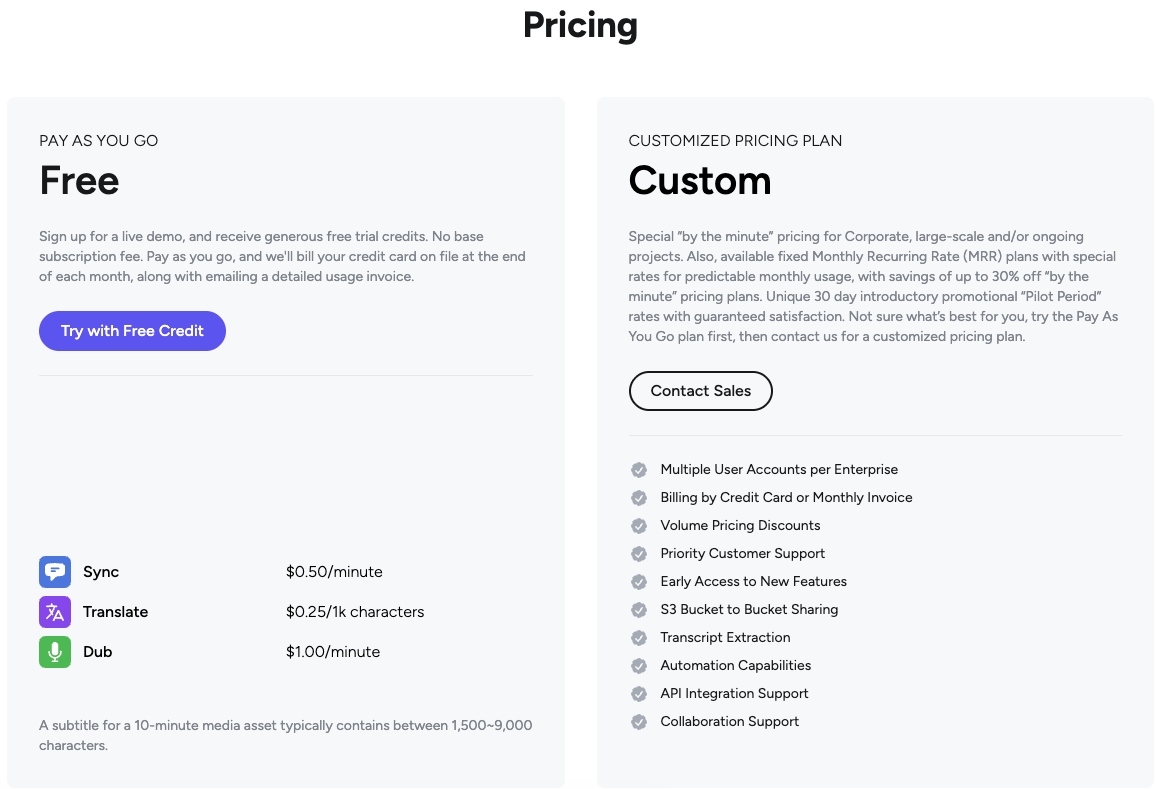This screenshot has width=1155, height=789.
Task: Click checkmark next to Collaboration Support
Action: [x=639, y=722]
